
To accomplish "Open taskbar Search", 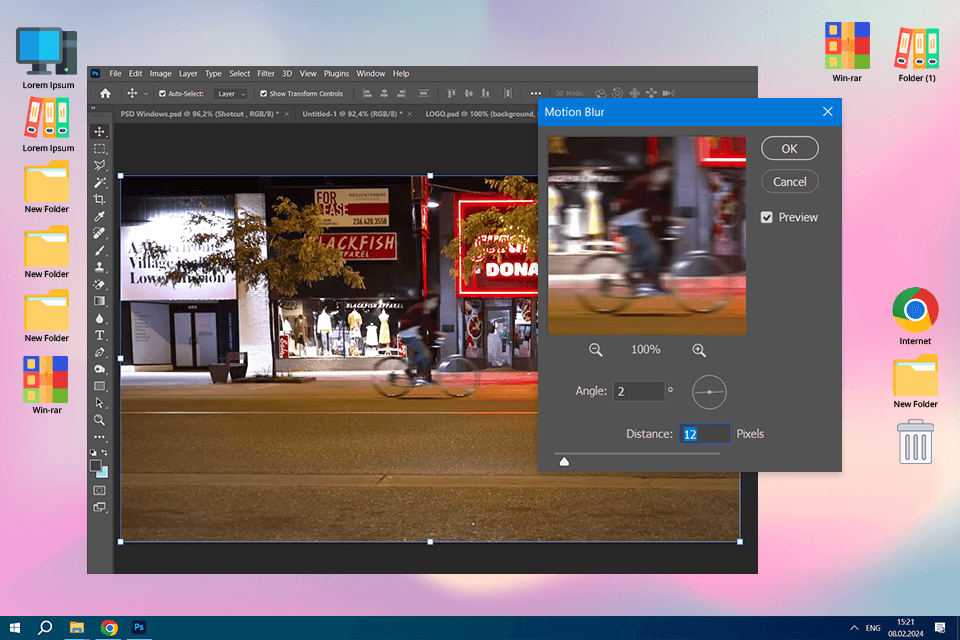I will [x=45, y=628].
